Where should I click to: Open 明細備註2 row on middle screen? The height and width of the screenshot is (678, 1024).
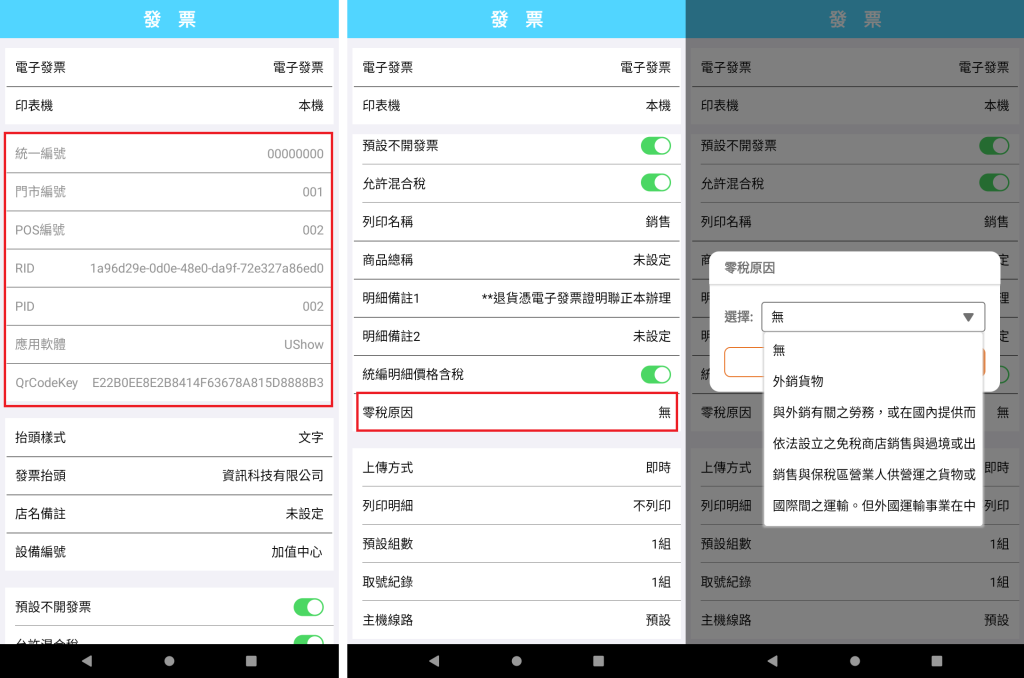(x=517, y=336)
